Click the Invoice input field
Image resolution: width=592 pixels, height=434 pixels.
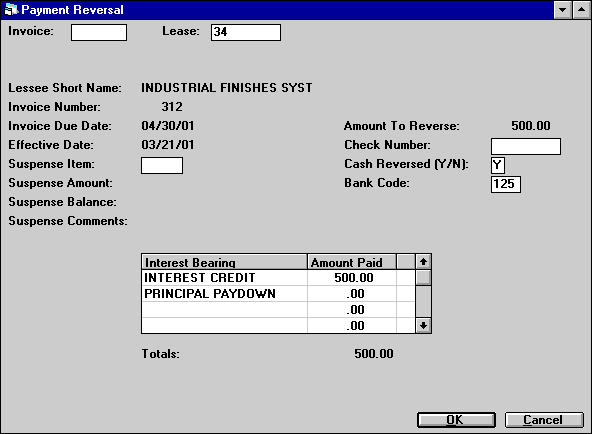(x=99, y=32)
